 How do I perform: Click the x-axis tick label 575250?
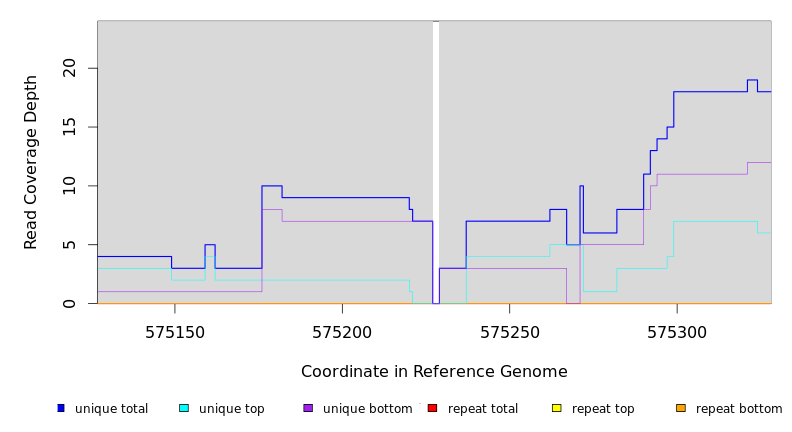coord(510,332)
